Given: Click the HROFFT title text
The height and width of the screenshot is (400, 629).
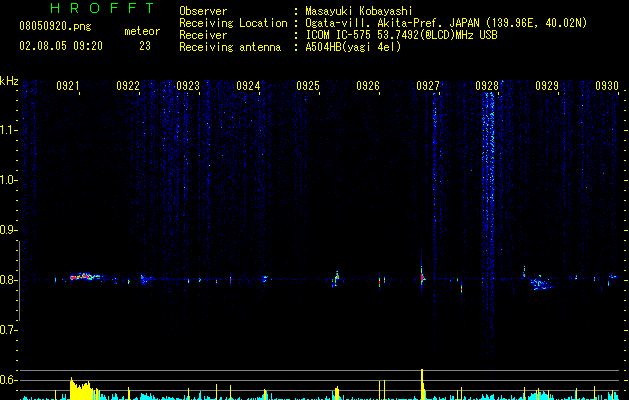Looking at the screenshot, I should pos(103,8).
